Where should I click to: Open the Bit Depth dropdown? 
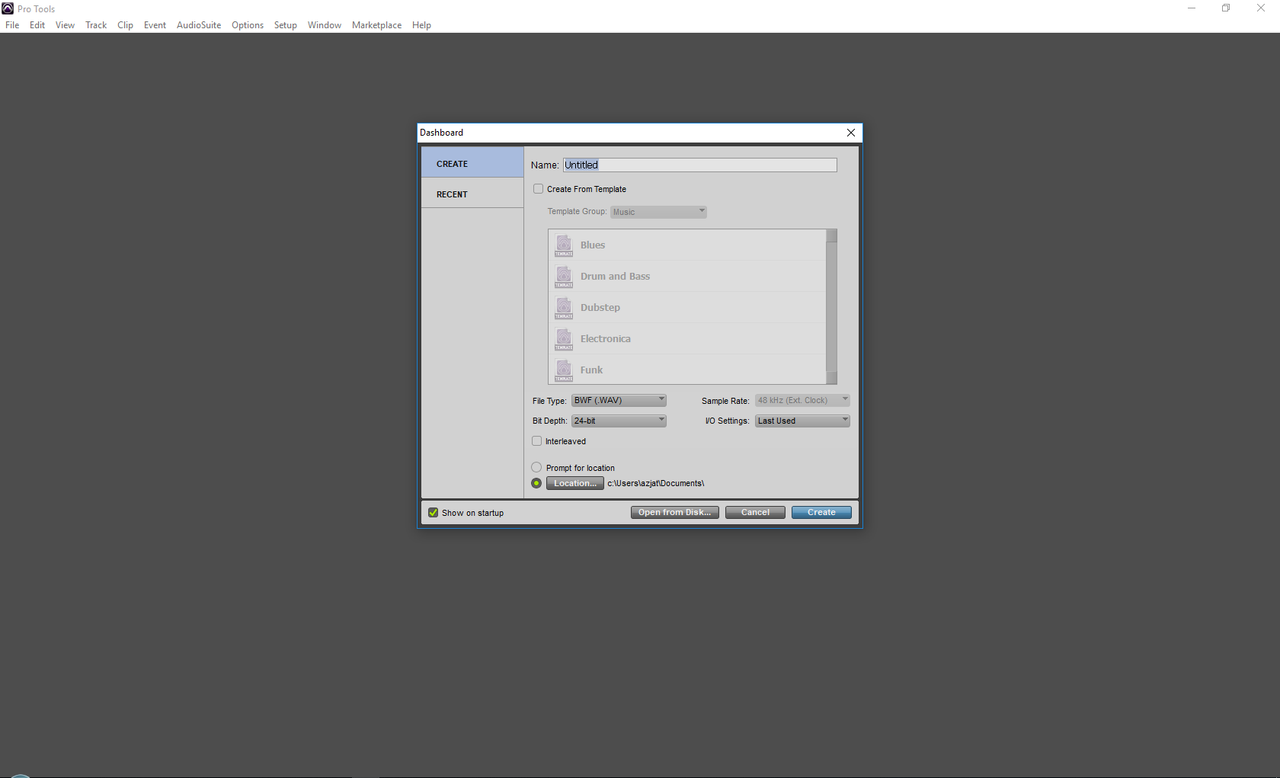(619, 421)
